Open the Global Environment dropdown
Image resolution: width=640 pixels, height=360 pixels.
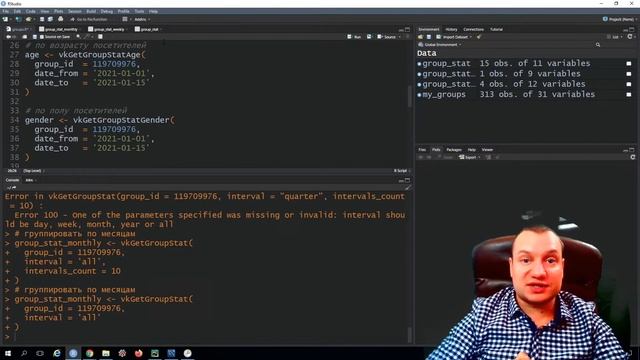440,44
